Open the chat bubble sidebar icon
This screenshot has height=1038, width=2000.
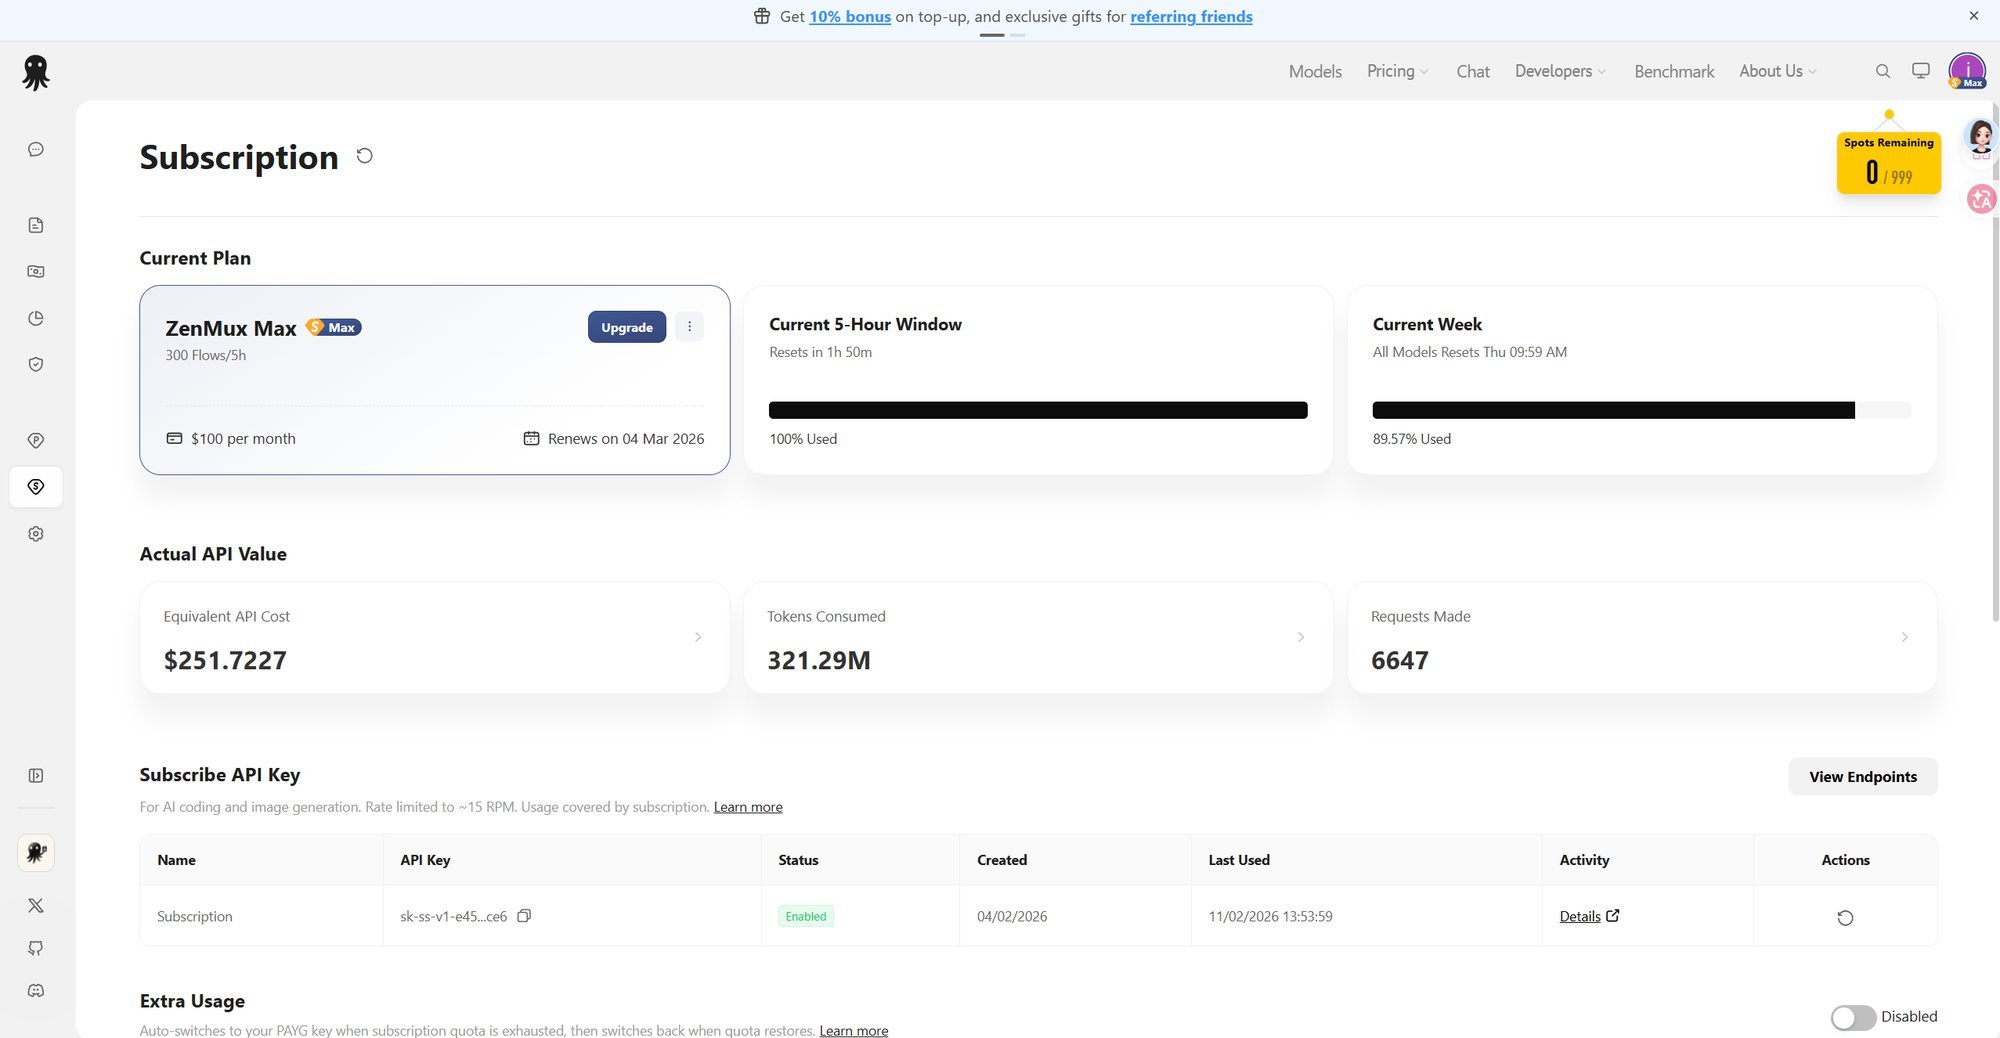[36, 149]
